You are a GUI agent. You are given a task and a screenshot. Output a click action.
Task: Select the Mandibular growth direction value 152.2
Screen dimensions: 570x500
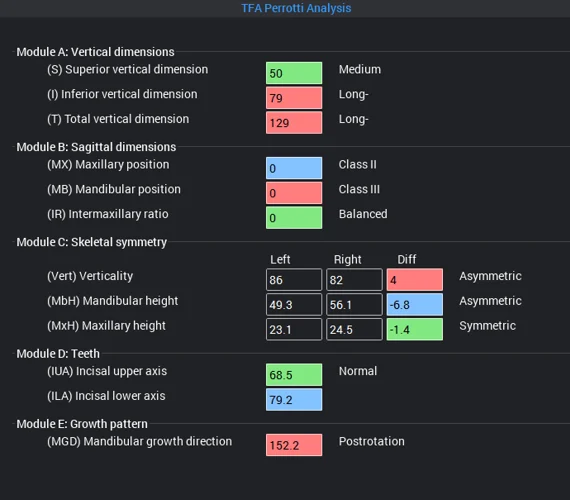click(x=294, y=445)
